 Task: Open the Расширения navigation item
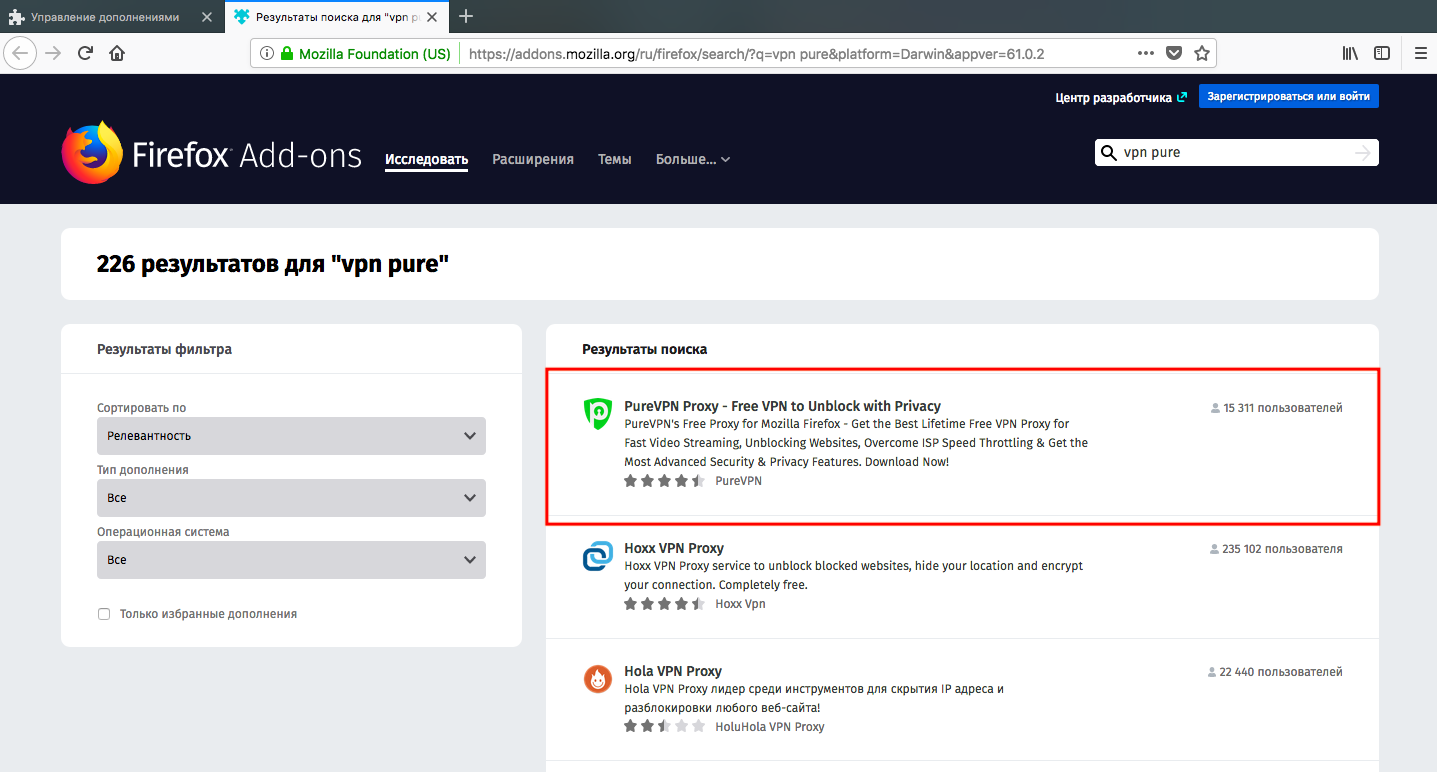tap(533, 159)
